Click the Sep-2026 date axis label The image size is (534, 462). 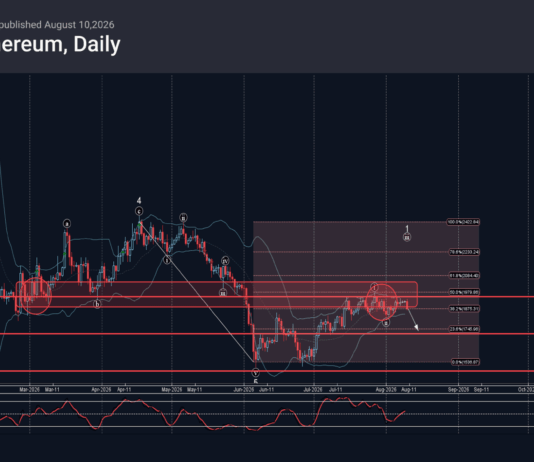pyautogui.click(x=458, y=389)
